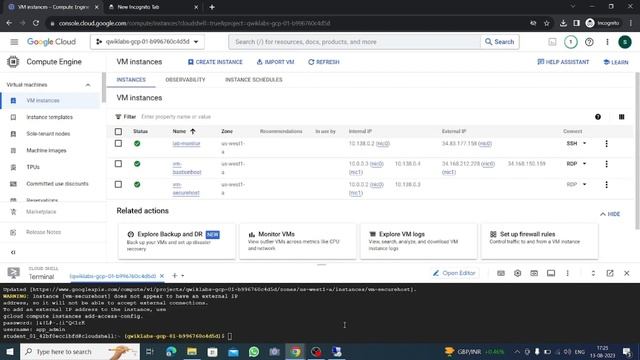Open the project selector dropdown
The width and height of the screenshot is (640, 360).
(147, 42)
